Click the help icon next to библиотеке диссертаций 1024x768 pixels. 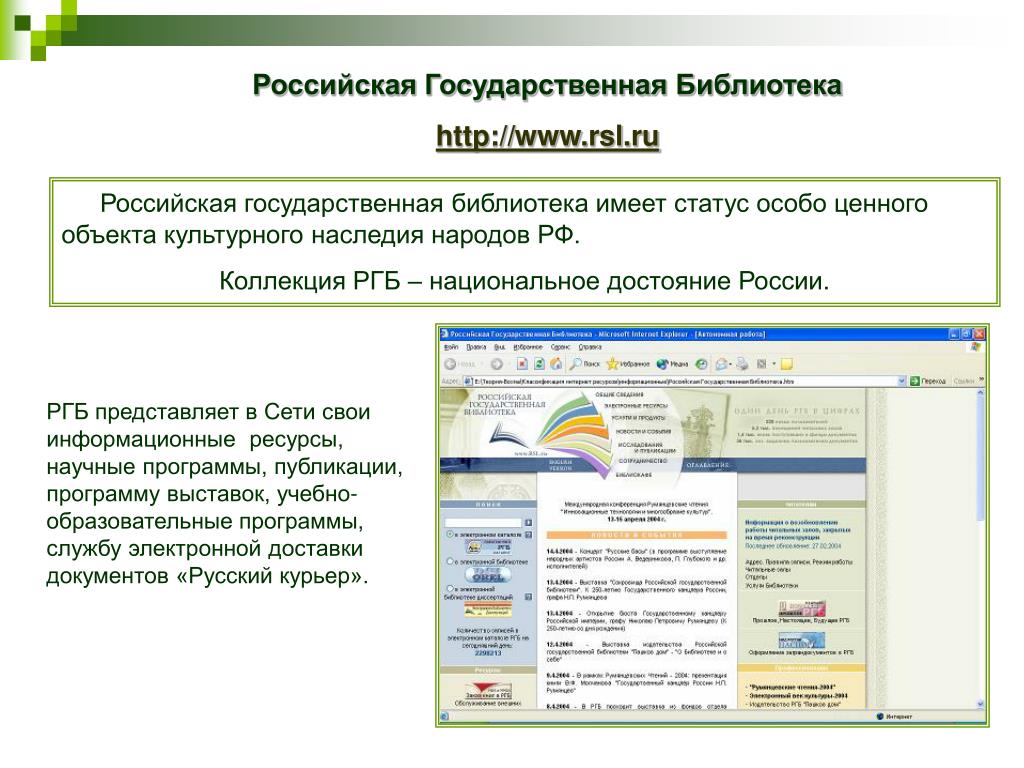coord(528,597)
